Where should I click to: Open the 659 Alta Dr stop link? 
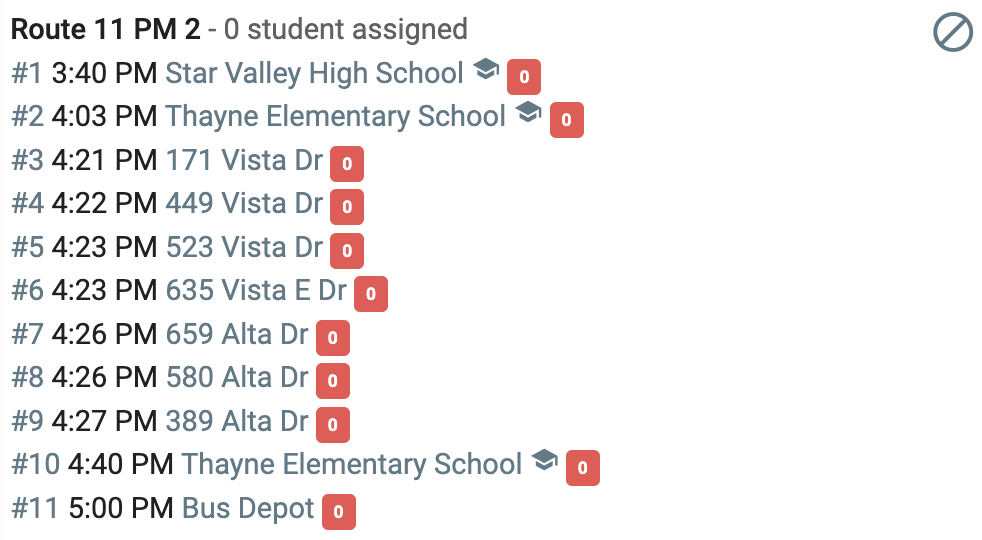pos(237,334)
